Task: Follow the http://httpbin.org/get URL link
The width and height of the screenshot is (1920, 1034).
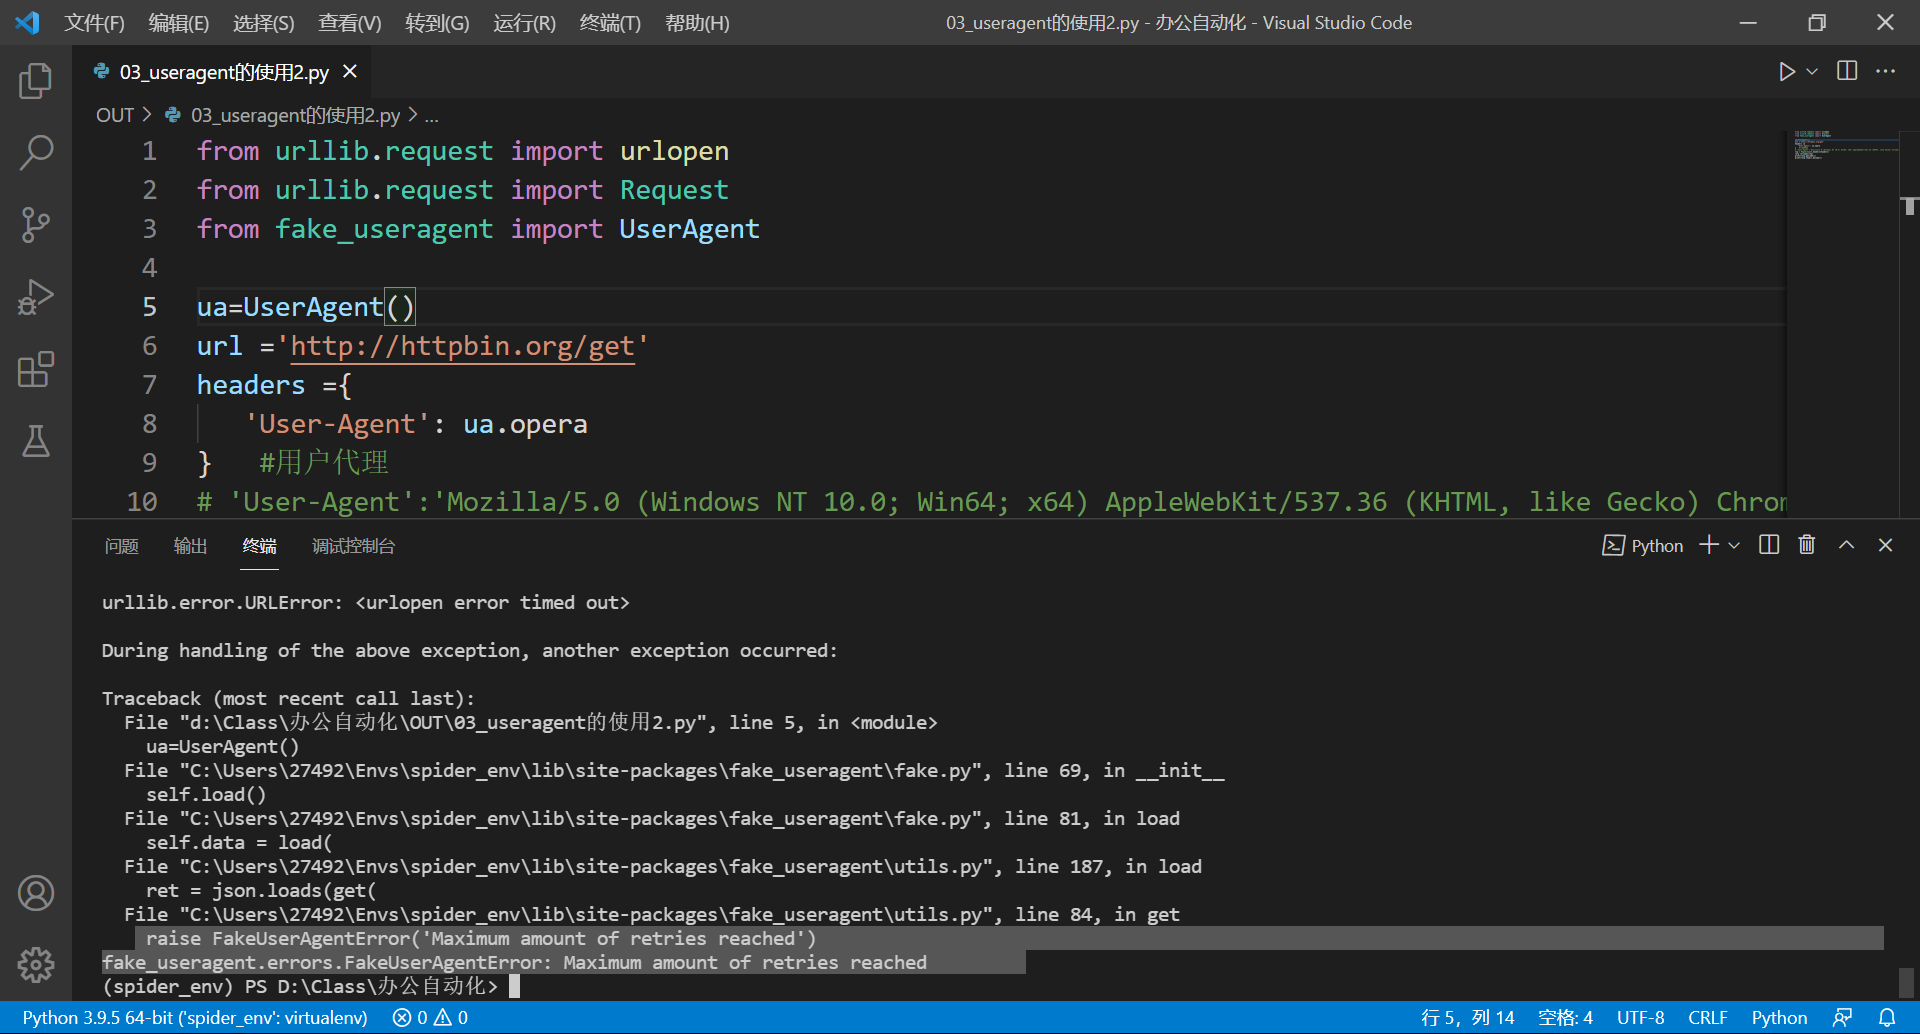Action: click(462, 346)
